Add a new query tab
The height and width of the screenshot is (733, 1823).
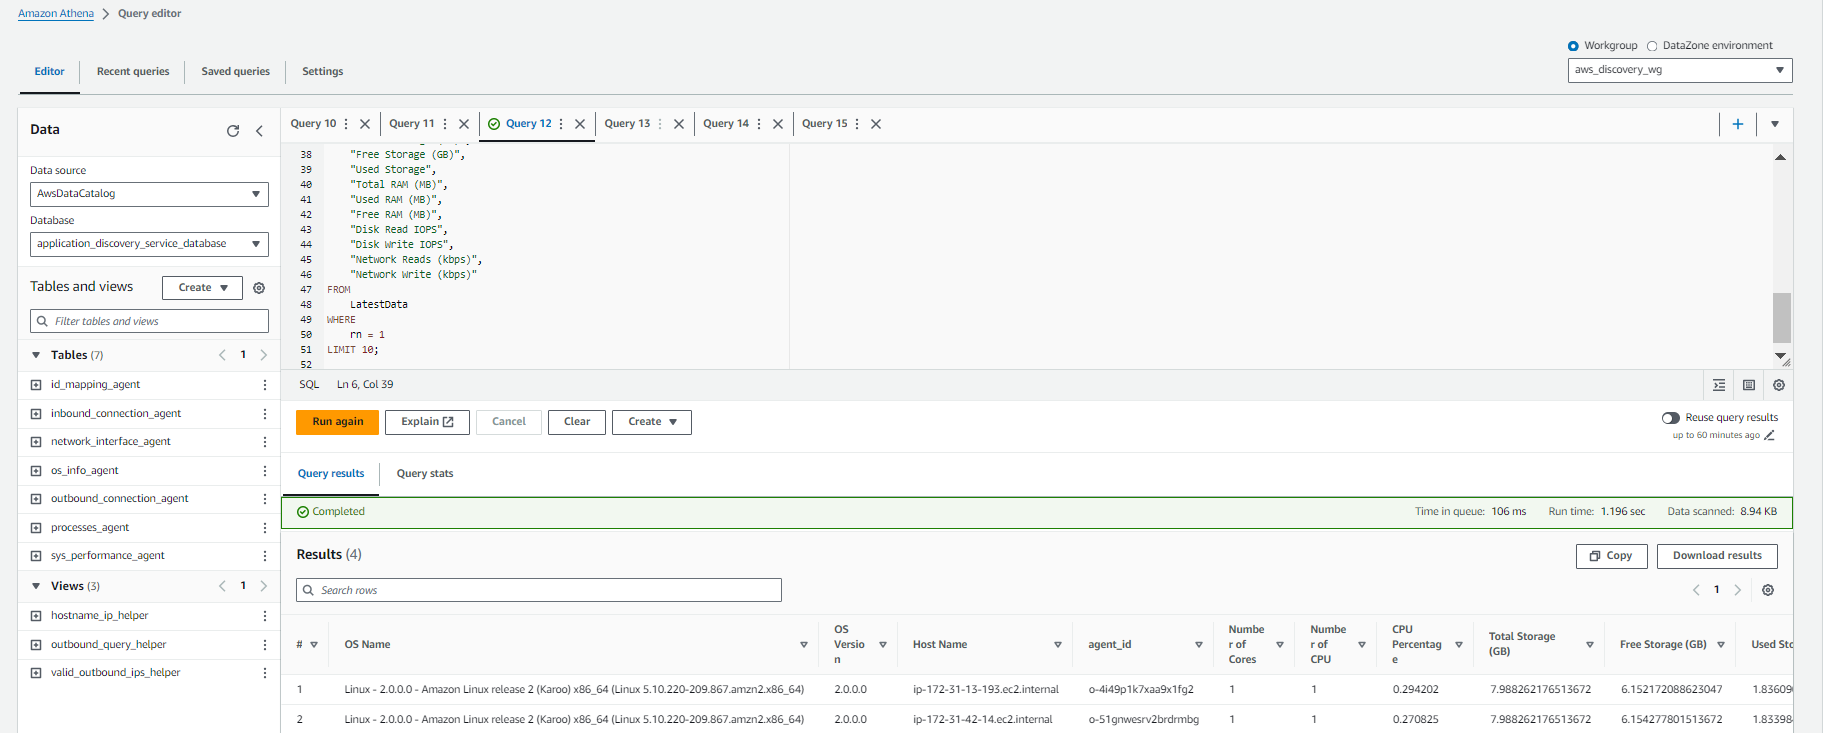[1738, 124]
